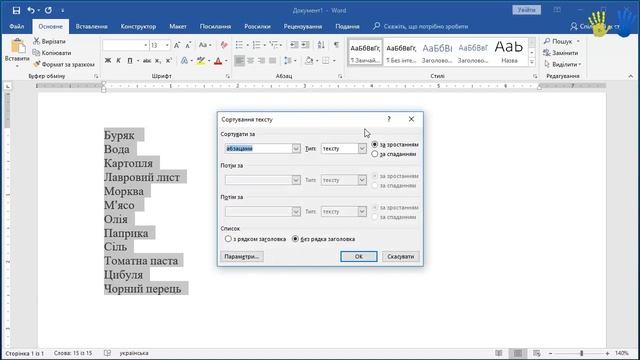Apply underline with the П button

click(130, 60)
